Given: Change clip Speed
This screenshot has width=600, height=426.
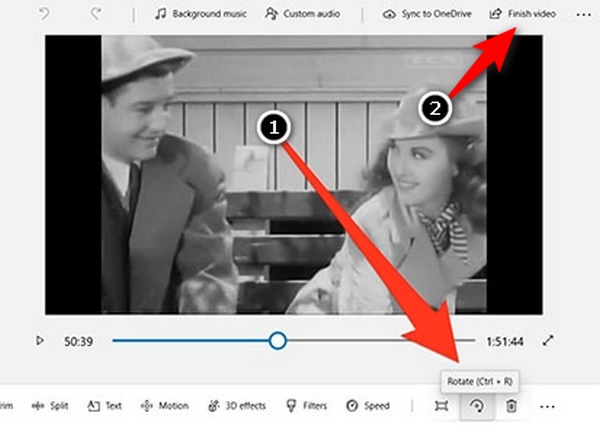Looking at the screenshot, I should pos(368,406).
